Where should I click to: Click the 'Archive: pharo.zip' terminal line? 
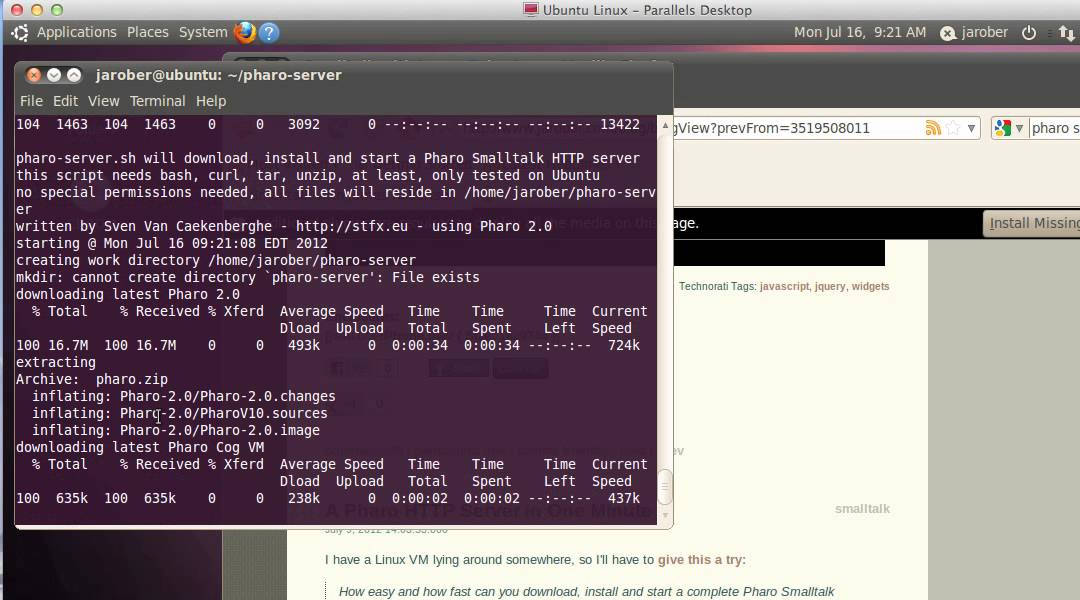92,379
